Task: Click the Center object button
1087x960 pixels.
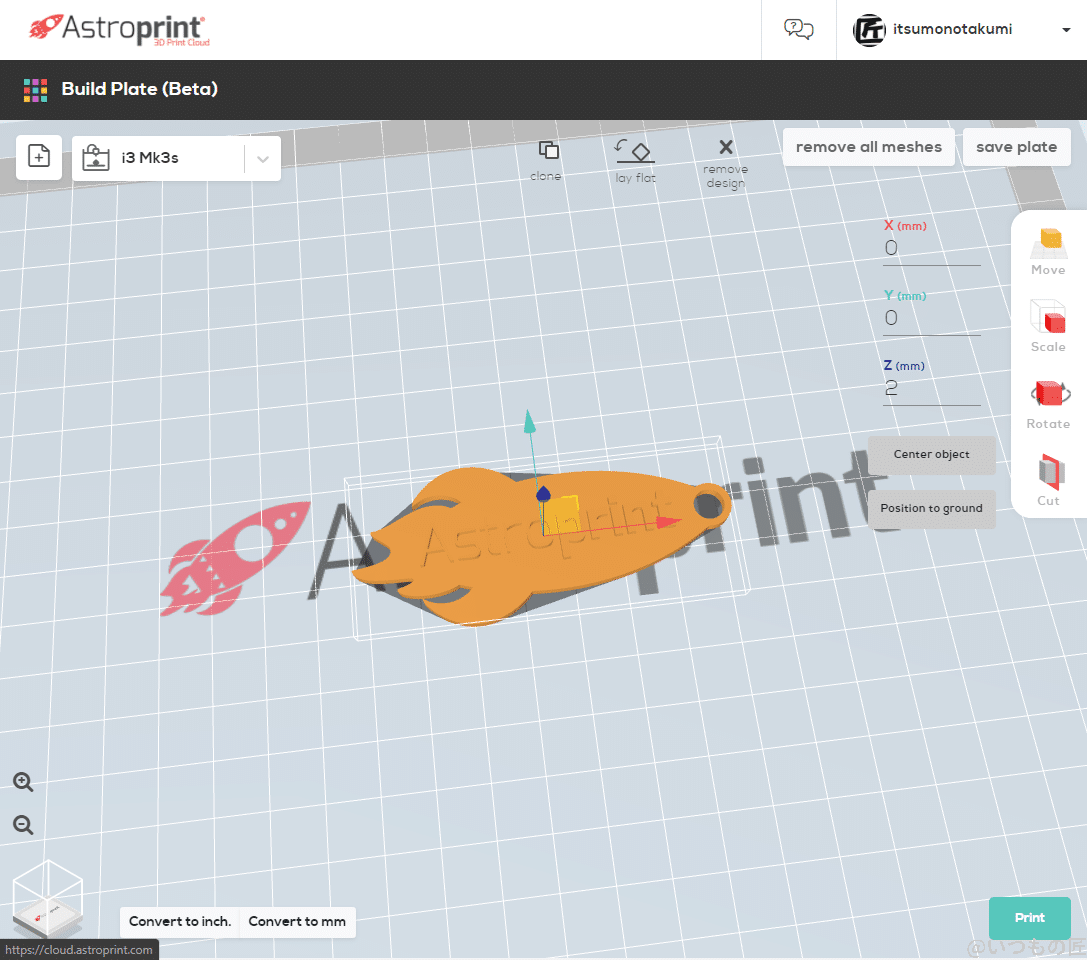Action: [931, 454]
